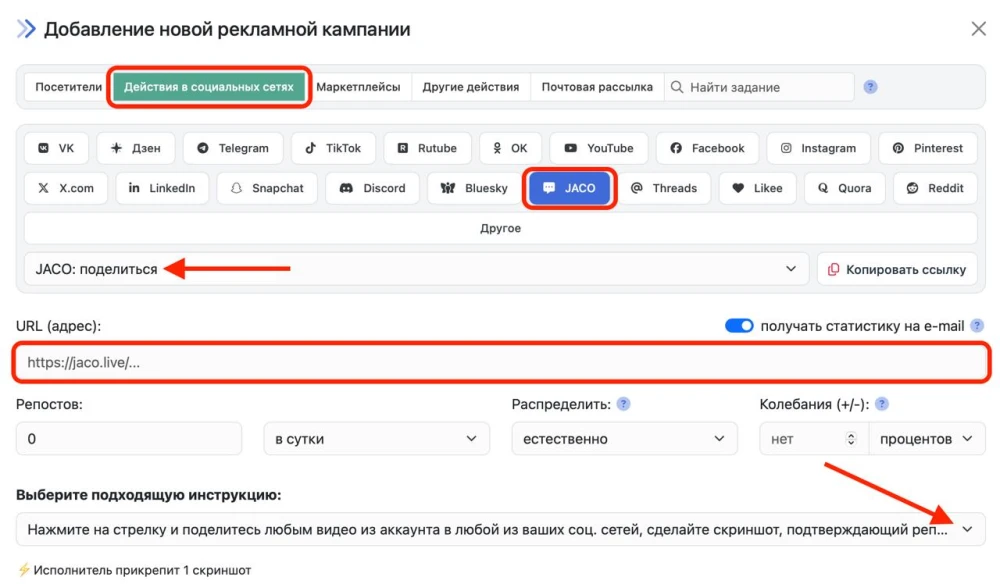
Task: Choose the Telegram network option
Action: [x=233, y=148]
